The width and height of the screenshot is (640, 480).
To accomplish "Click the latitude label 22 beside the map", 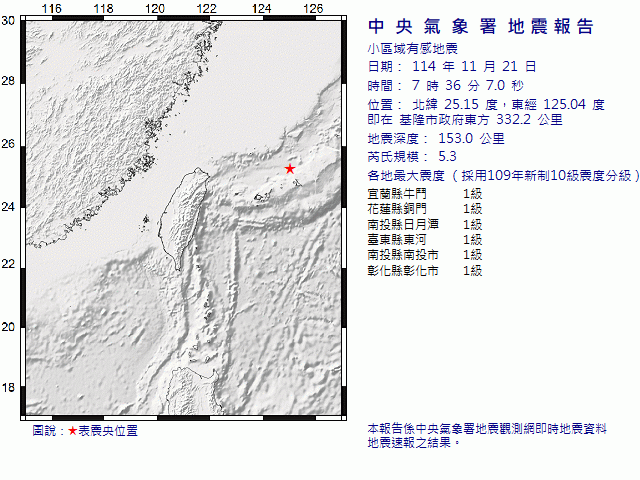I will [8, 264].
